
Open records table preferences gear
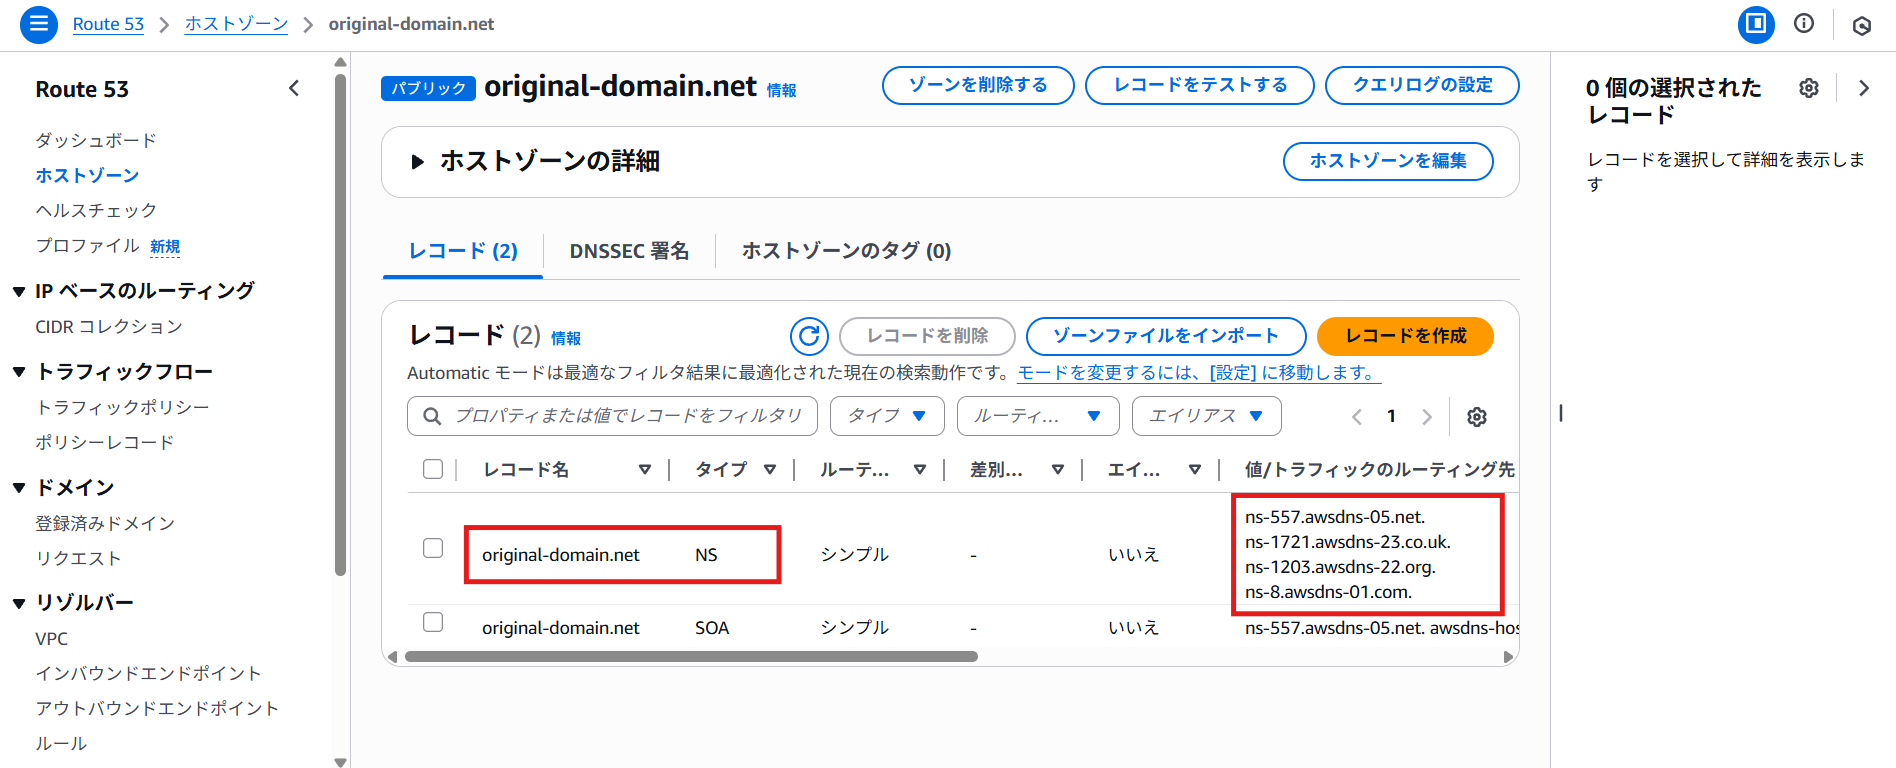pyautogui.click(x=1477, y=417)
